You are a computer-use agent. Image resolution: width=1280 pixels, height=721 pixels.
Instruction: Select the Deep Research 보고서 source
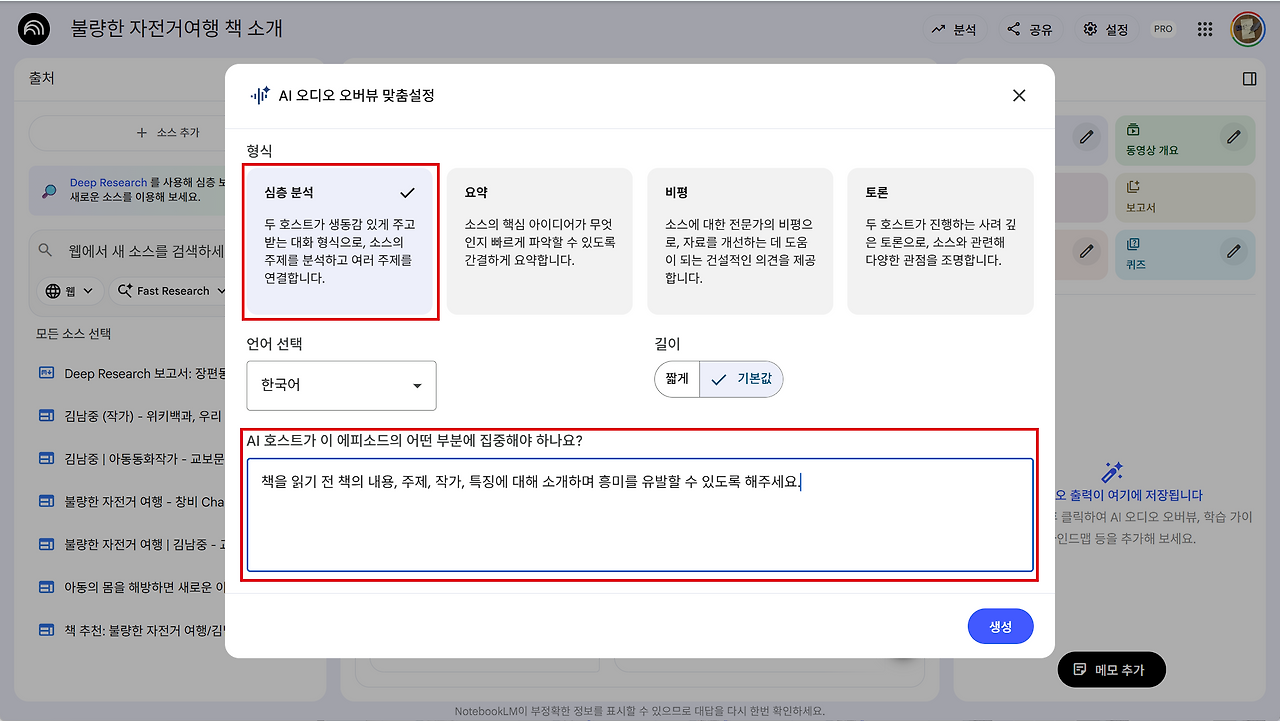pyautogui.click(x=130, y=373)
